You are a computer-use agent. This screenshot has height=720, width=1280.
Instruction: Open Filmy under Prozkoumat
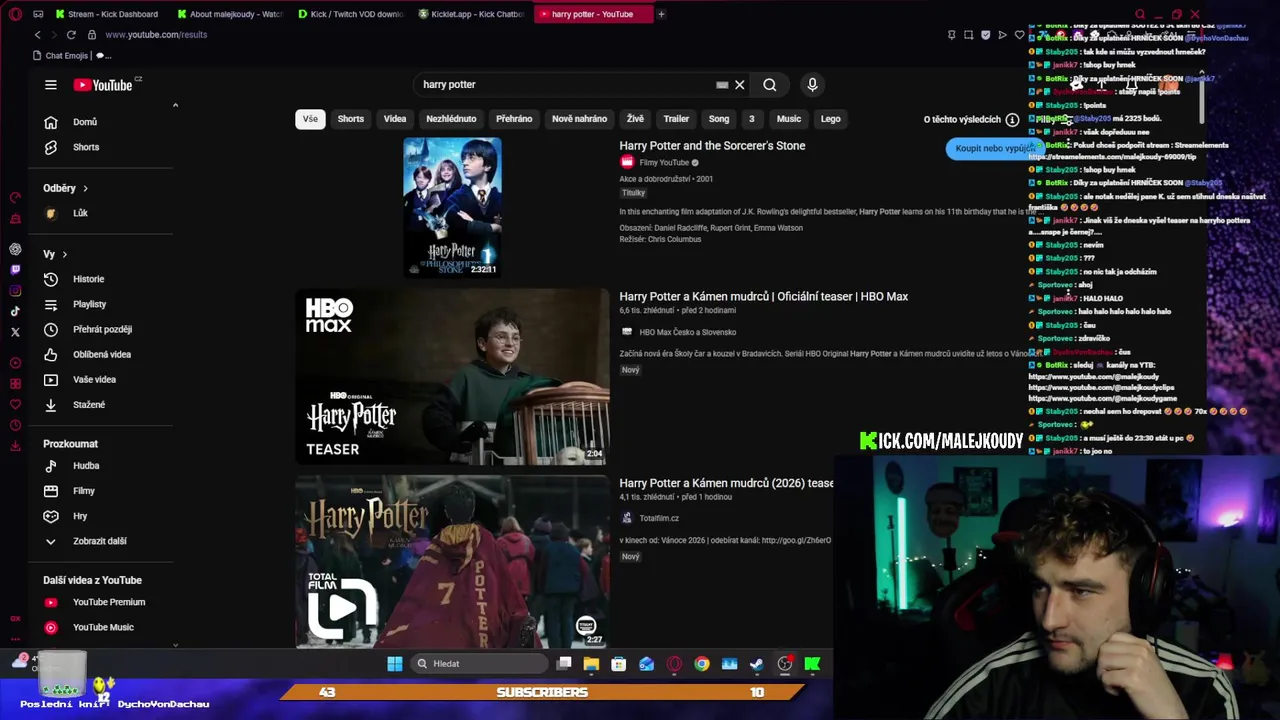pos(84,491)
